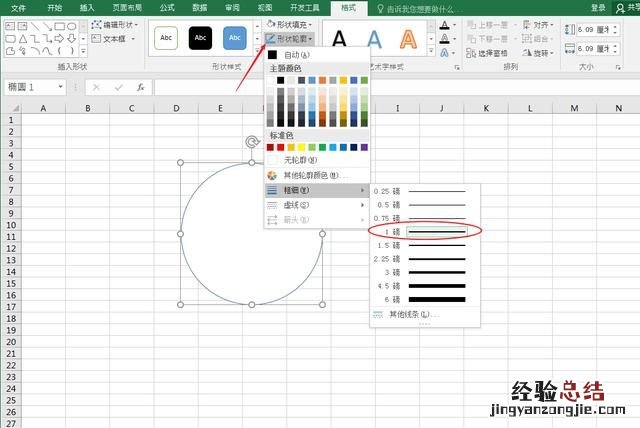Pick the black theme color swatch

[280, 80]
